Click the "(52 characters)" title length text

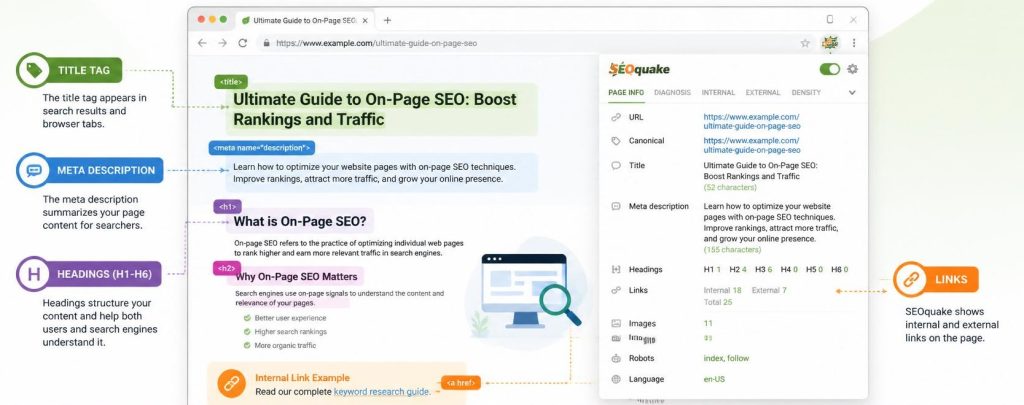pyautogui.click(x=730, y=187)
